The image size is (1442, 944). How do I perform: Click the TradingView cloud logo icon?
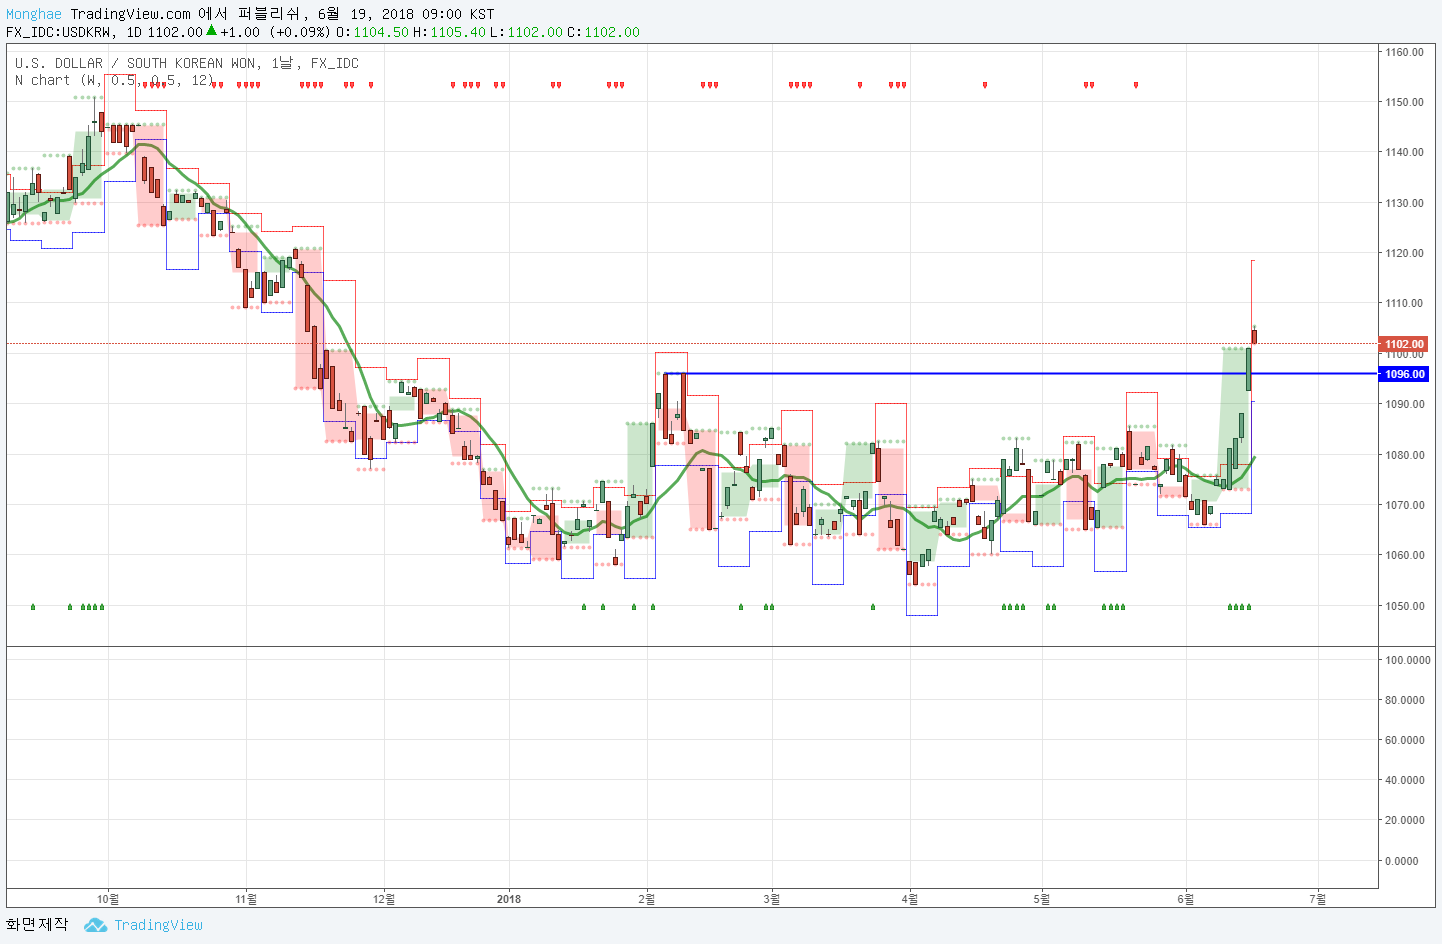(x=96, y=925)
